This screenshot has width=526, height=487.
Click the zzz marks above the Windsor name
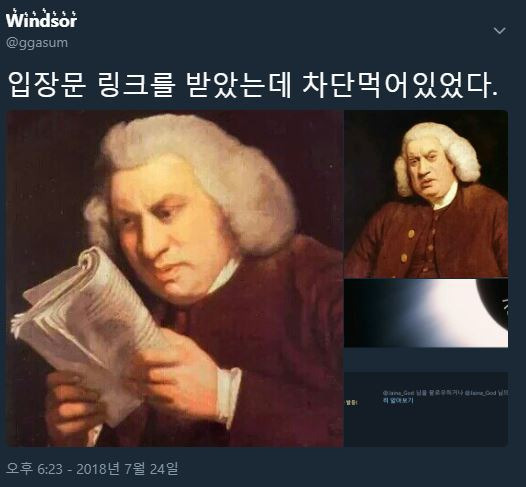click(42, 13)
